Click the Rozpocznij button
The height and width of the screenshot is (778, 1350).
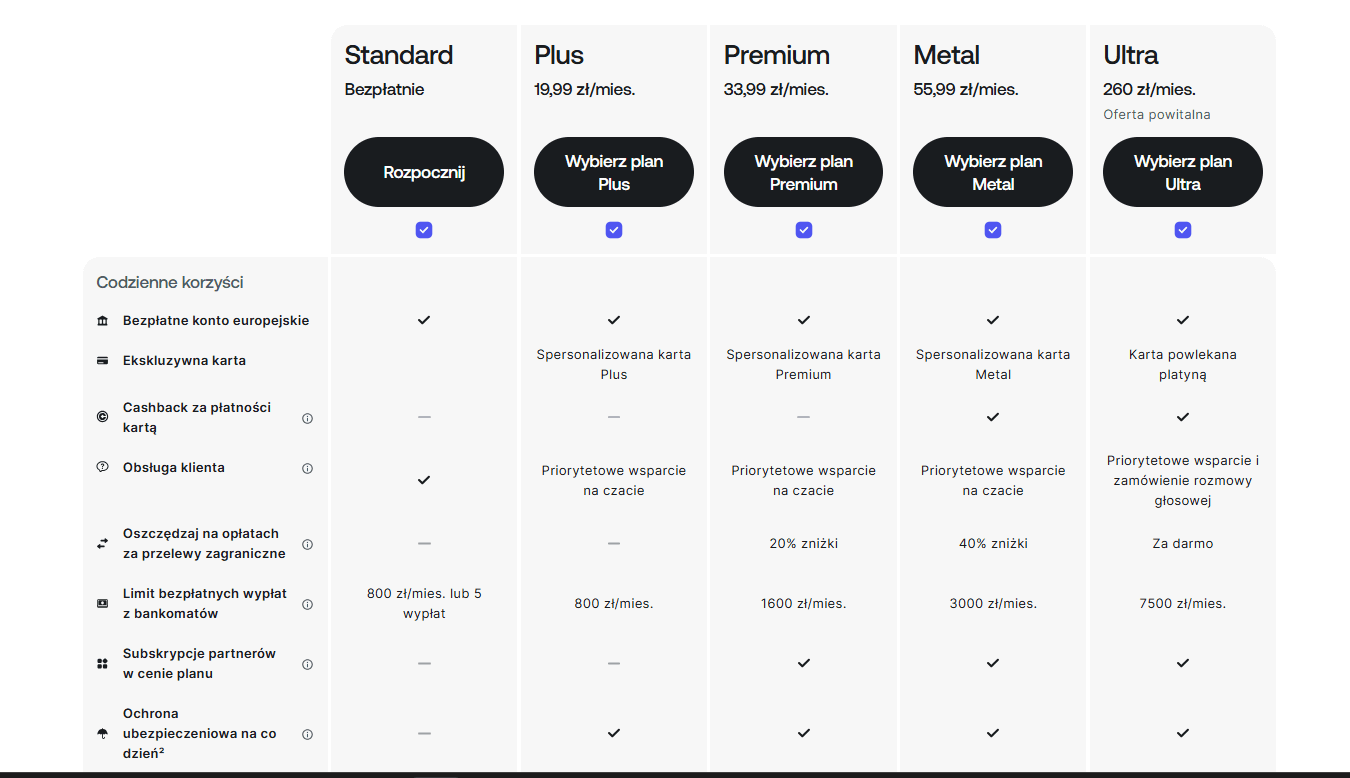[x=424, y=172]
